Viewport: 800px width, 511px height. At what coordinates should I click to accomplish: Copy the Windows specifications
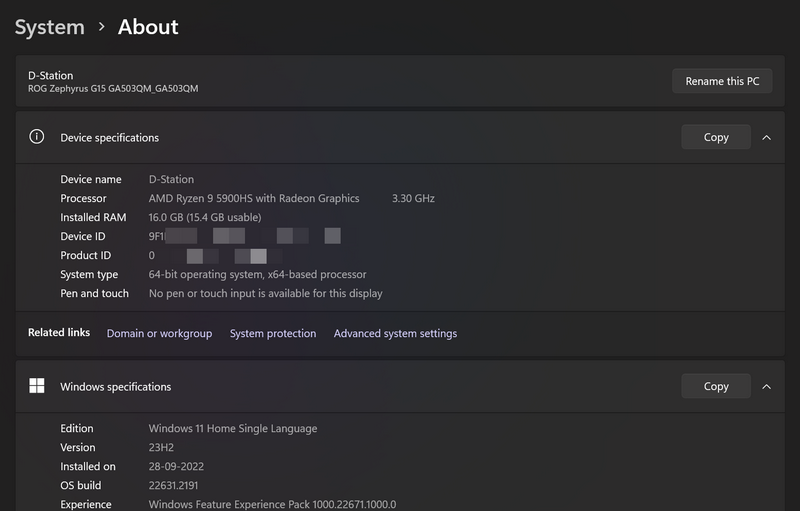pos(716,386)
